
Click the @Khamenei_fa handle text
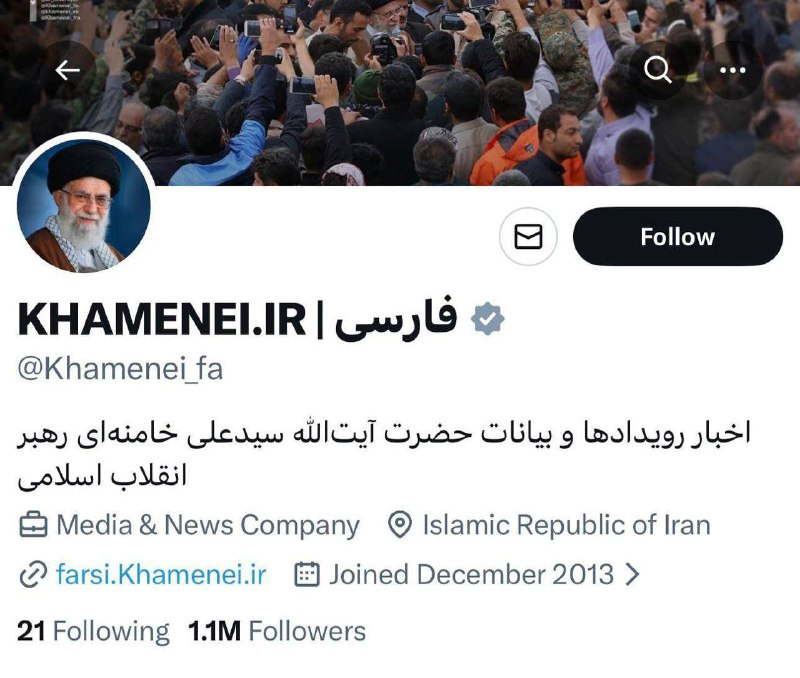click(x=120, y=369)
